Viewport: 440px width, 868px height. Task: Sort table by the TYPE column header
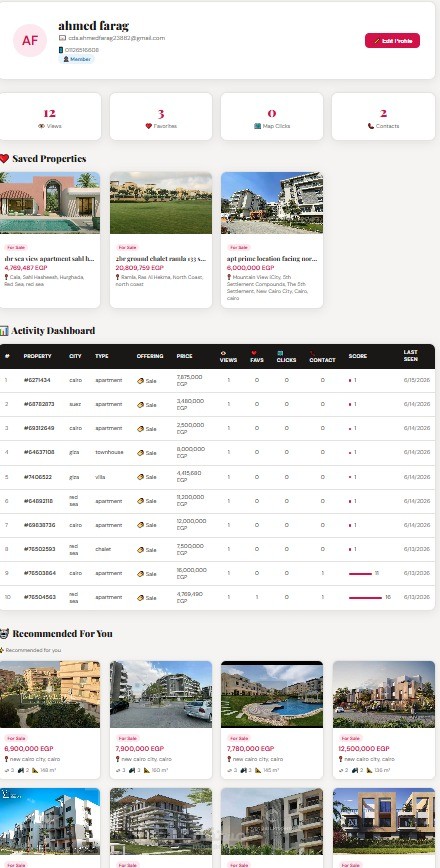[x=102, y=356]
